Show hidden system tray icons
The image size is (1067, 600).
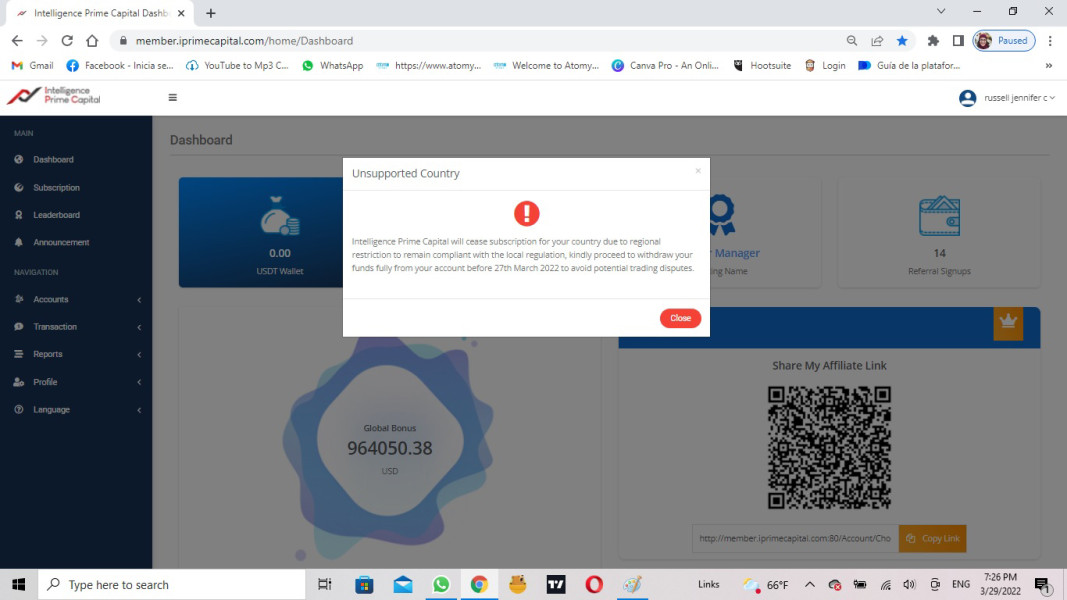809,584
